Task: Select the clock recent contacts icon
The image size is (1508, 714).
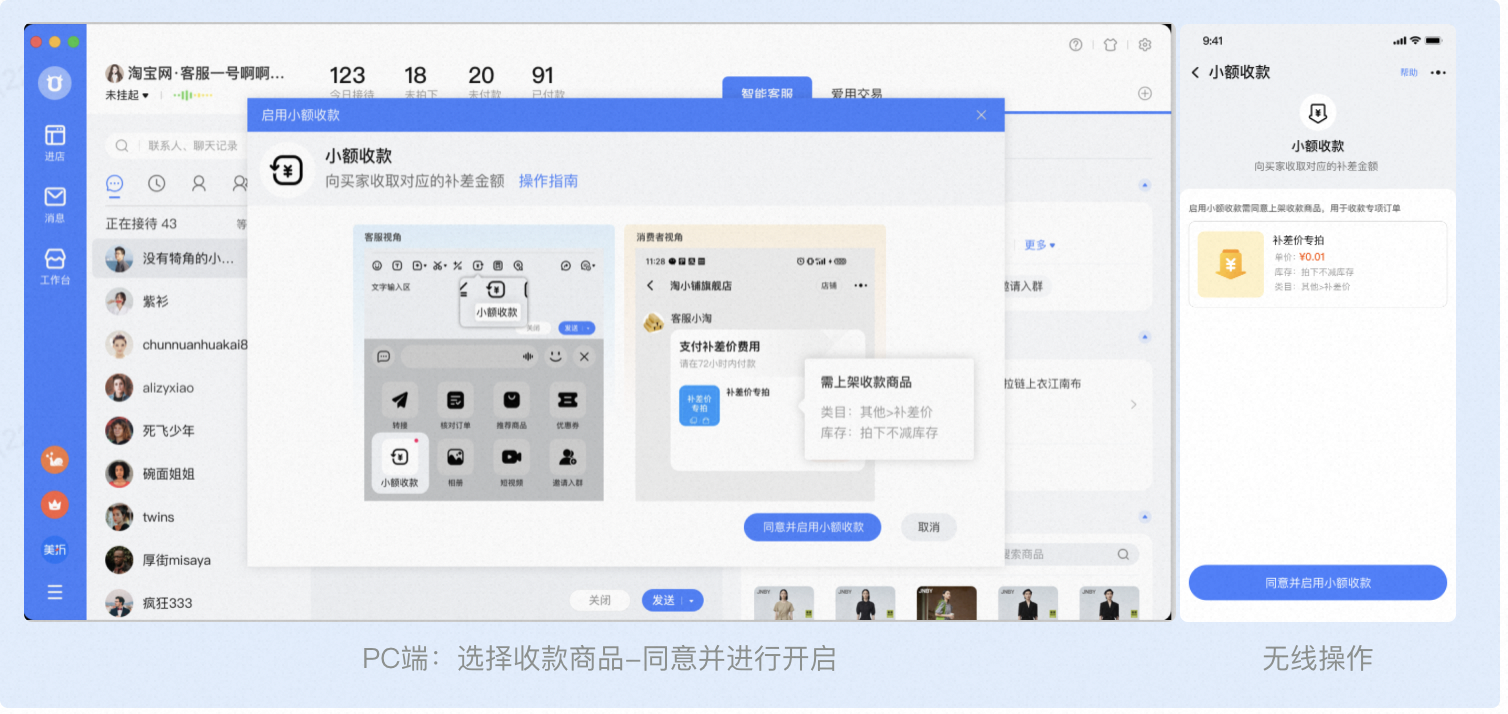Action: coord(157,183)
